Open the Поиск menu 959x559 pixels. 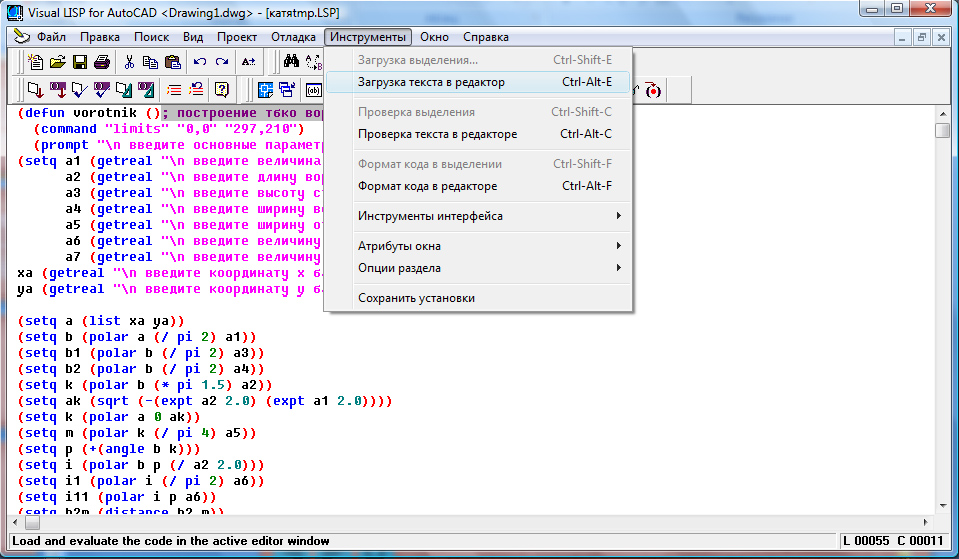point(151,37)
